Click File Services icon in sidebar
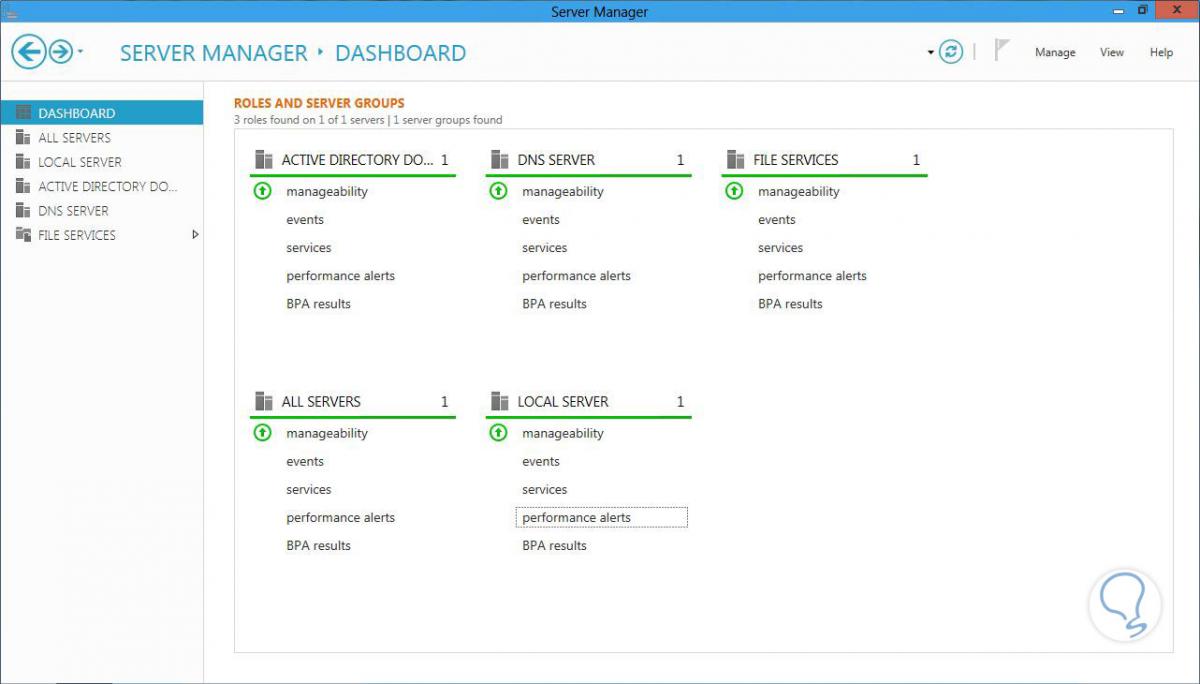 (x=23, y=235)
